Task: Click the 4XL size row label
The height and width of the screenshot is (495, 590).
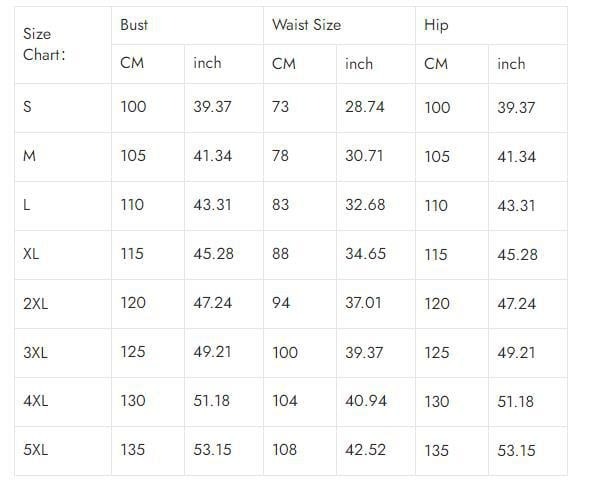Action: tap(63, 402)
